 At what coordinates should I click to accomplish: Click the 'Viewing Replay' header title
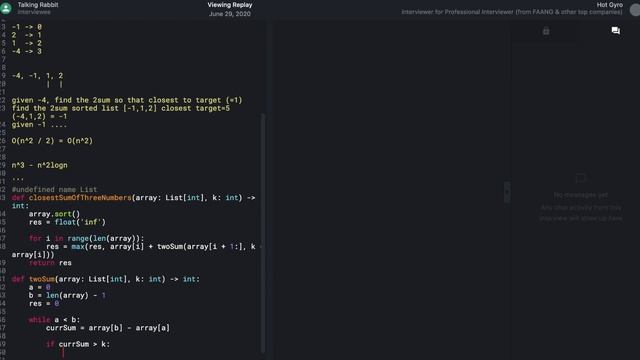pos(230,5)
